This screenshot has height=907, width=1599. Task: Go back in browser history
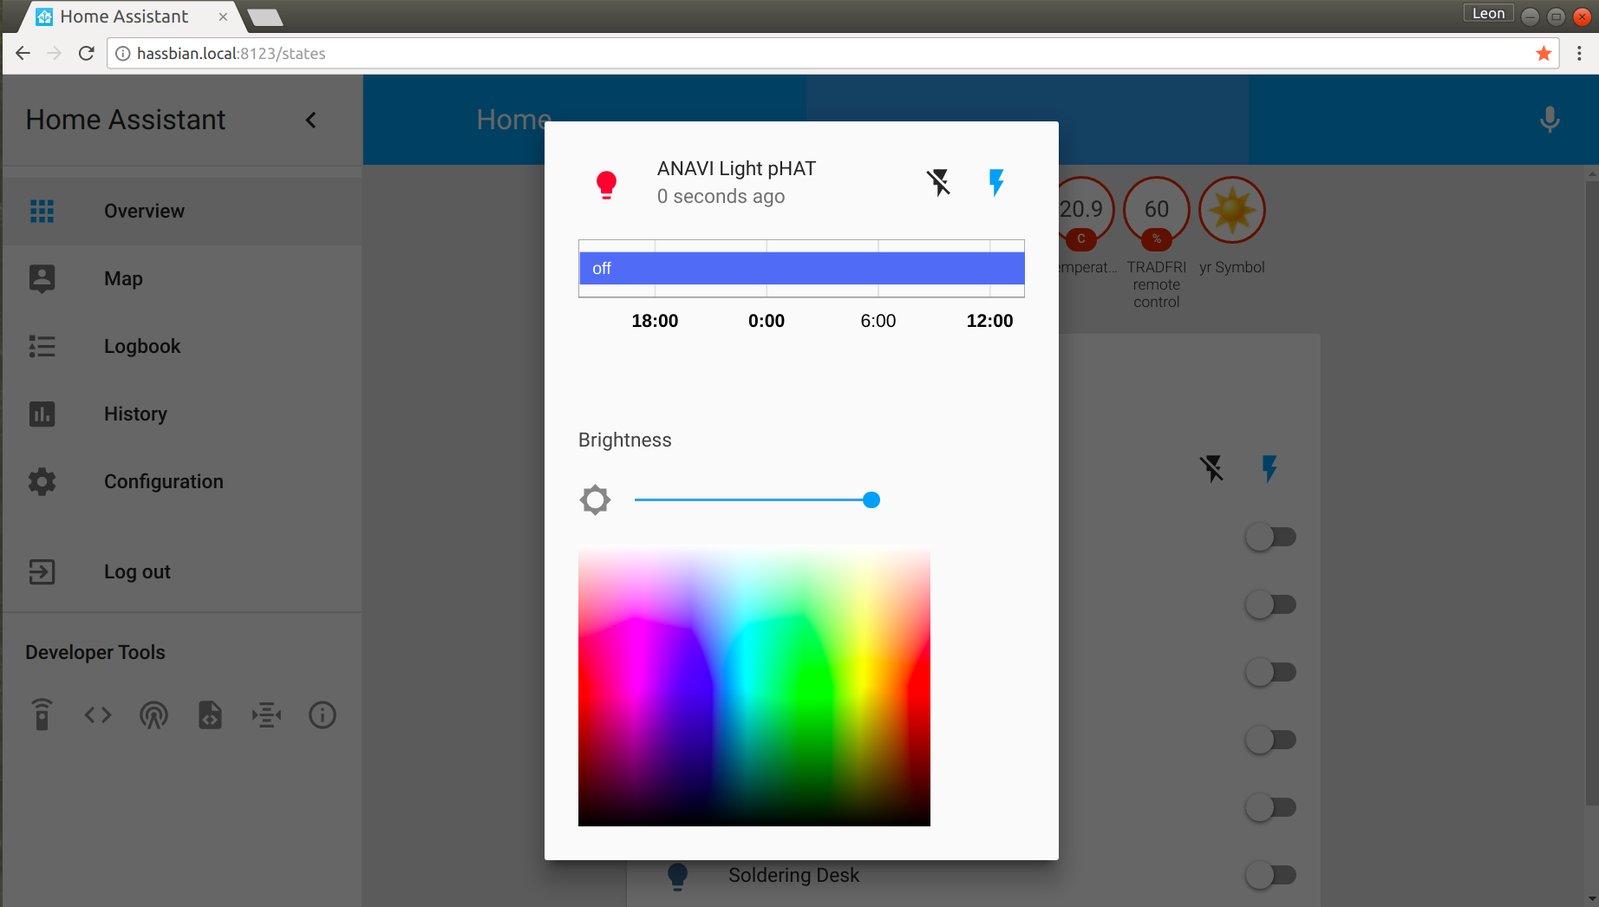23,53
